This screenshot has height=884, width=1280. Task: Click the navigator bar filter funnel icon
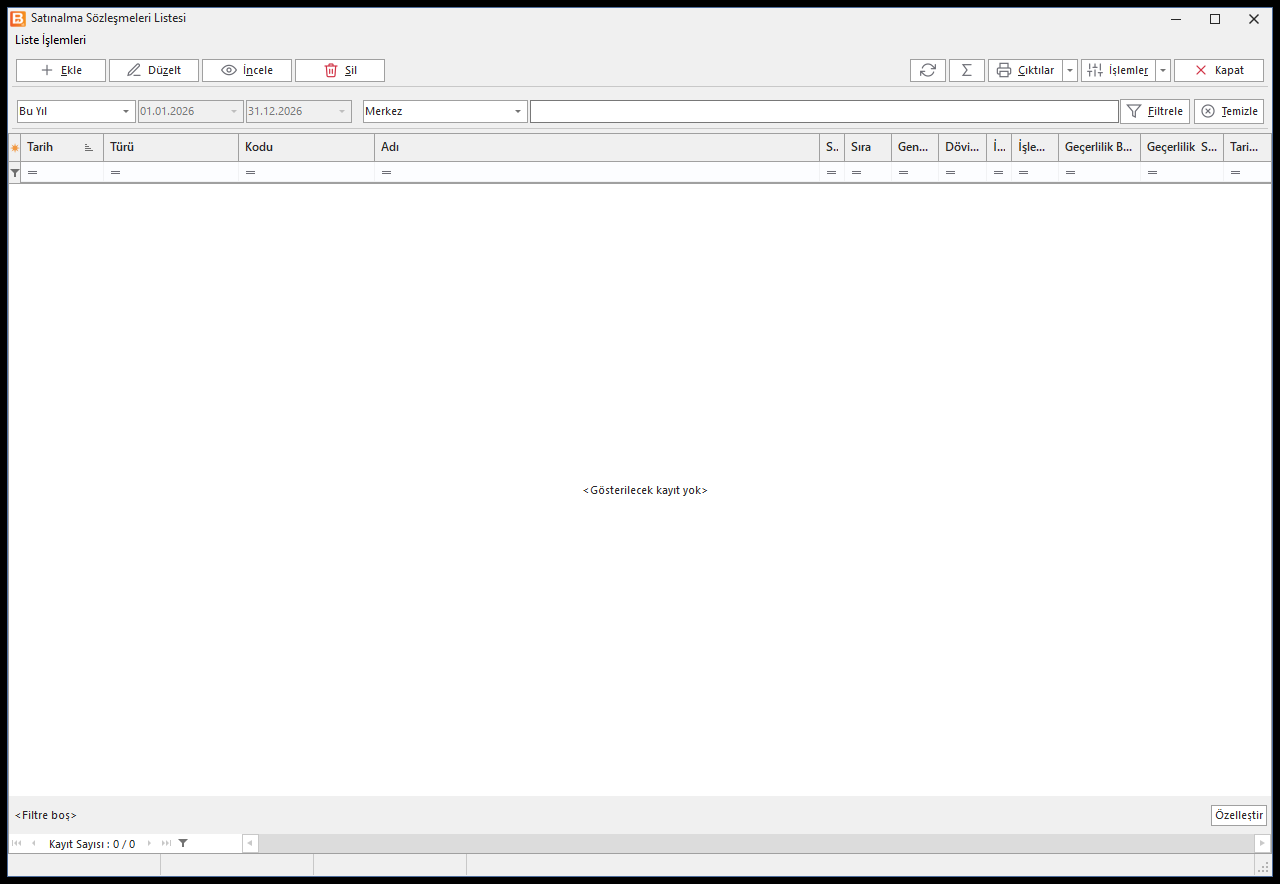(x=183, y=843)
